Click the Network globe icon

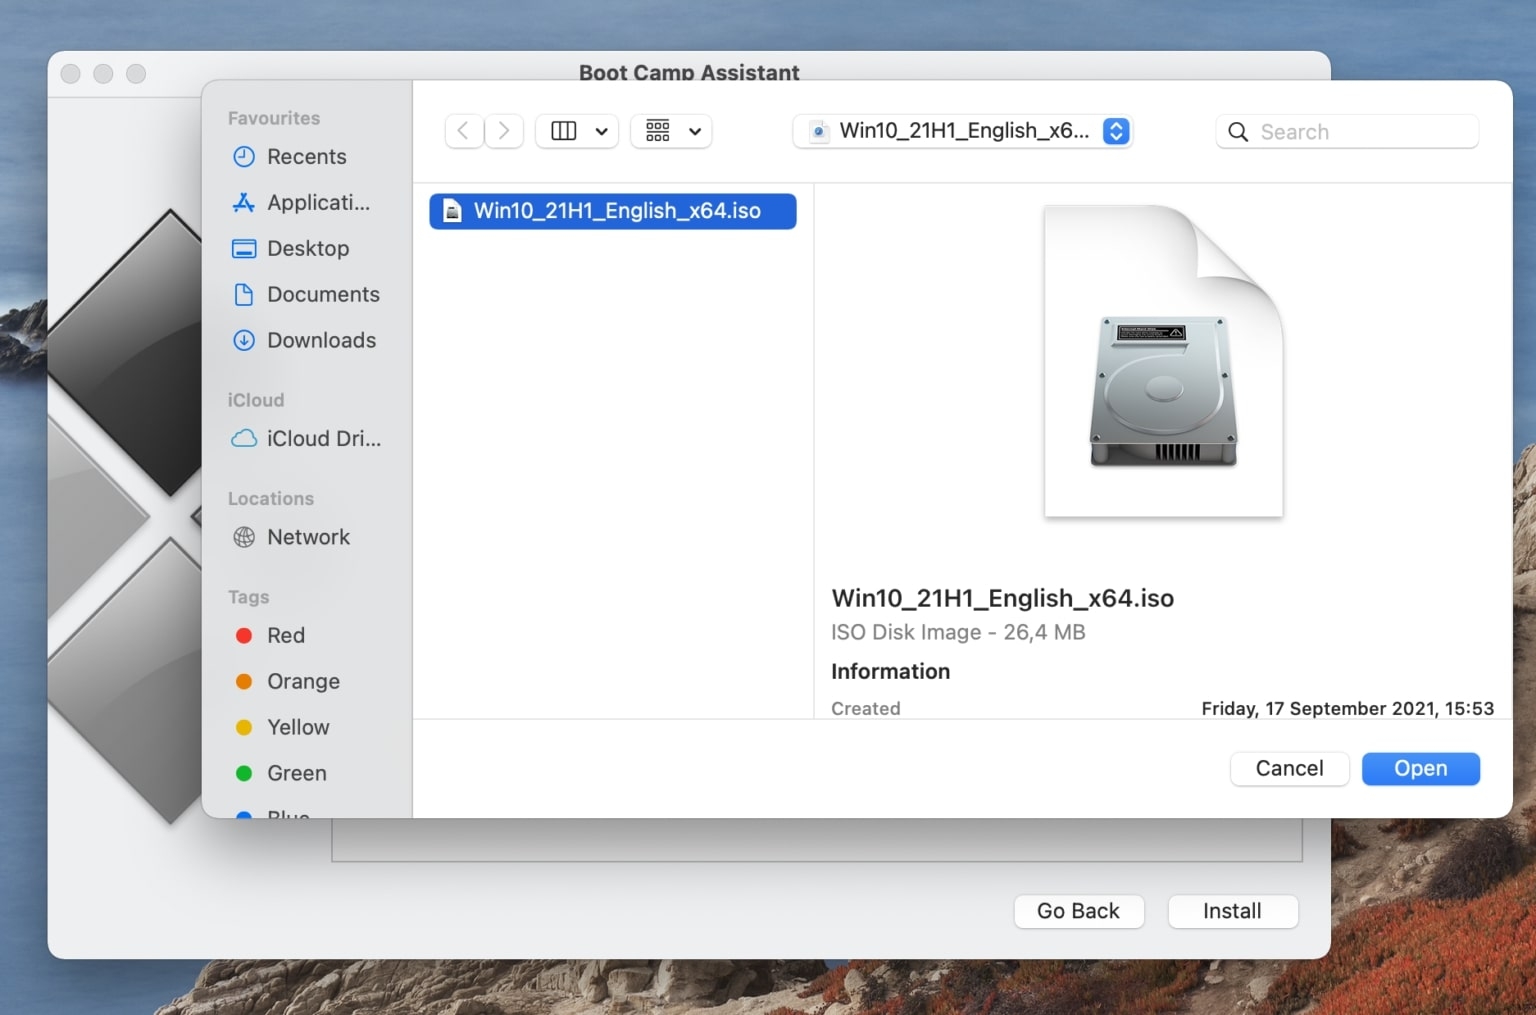[244, 538]
